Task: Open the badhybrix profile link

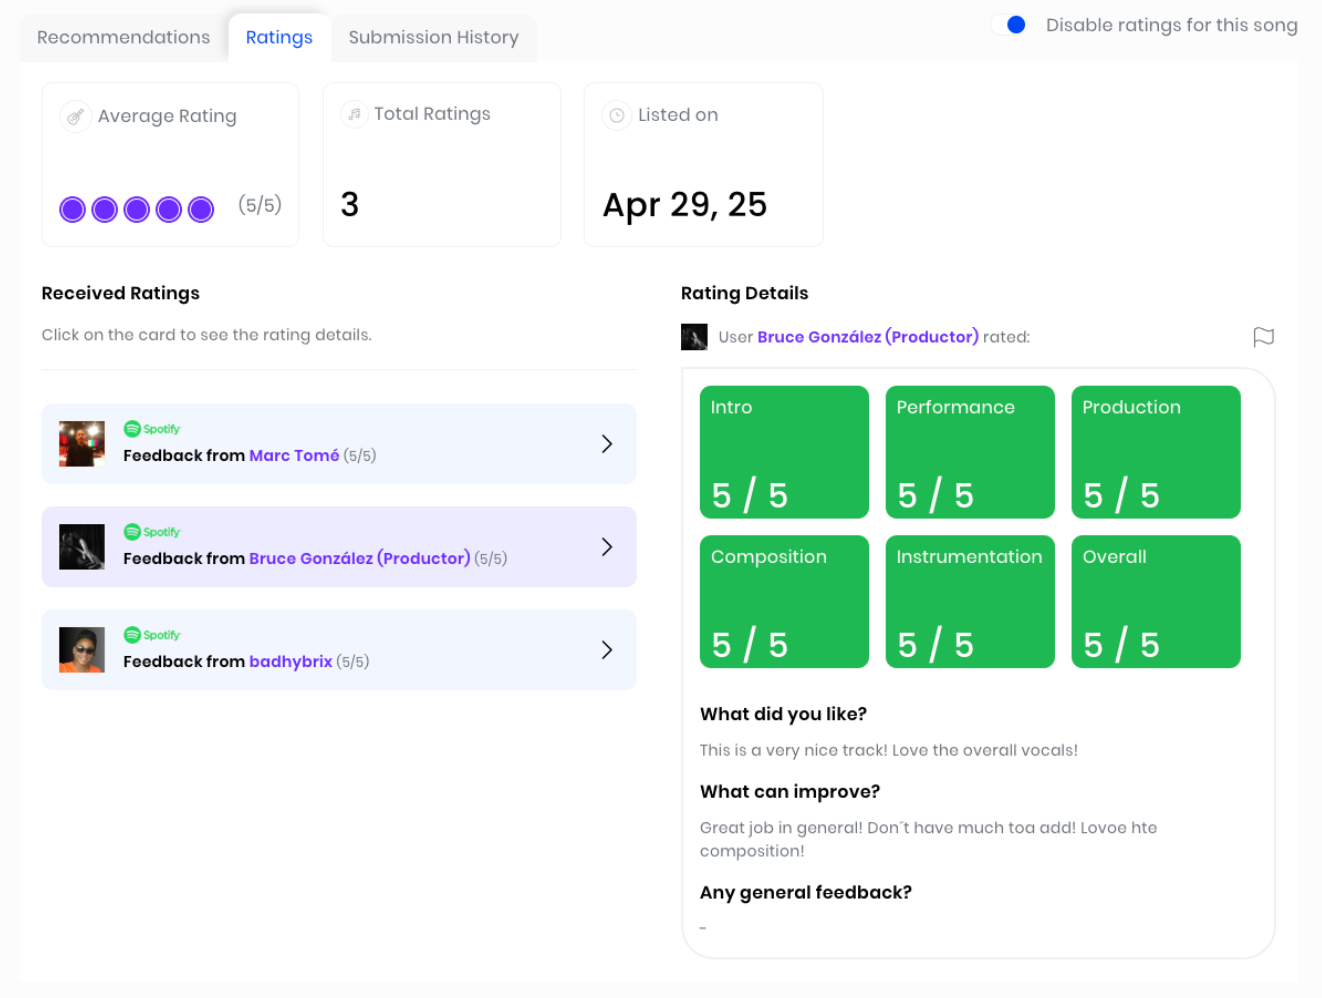Action: pos(290,662)
